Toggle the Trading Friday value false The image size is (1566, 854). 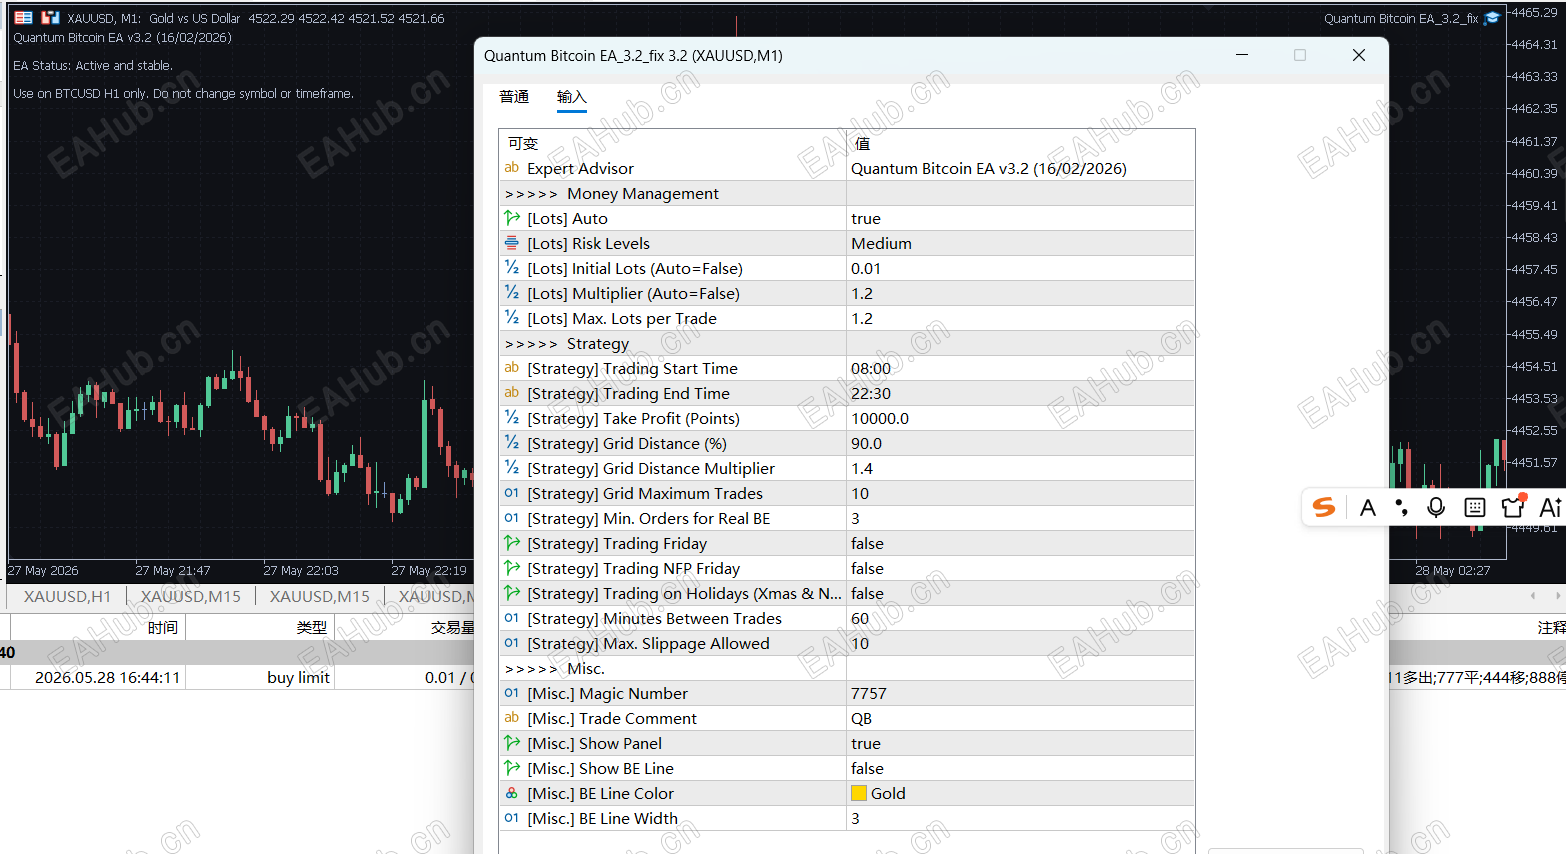1020,543
